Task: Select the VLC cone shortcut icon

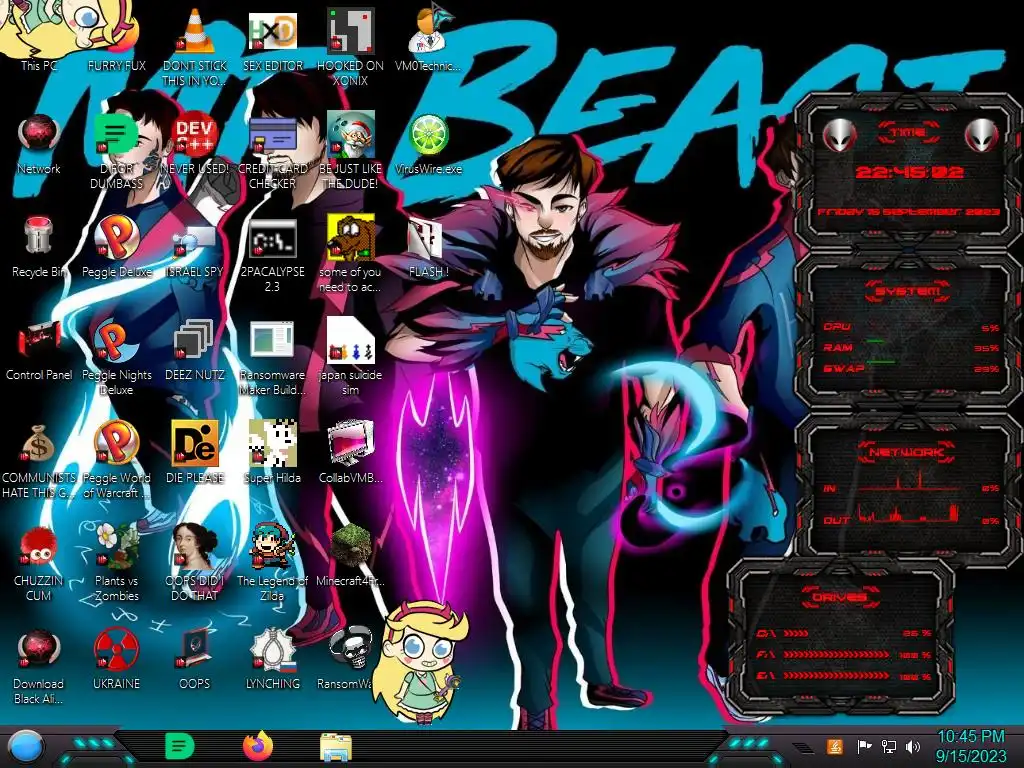Action: [x=195, y=31]
